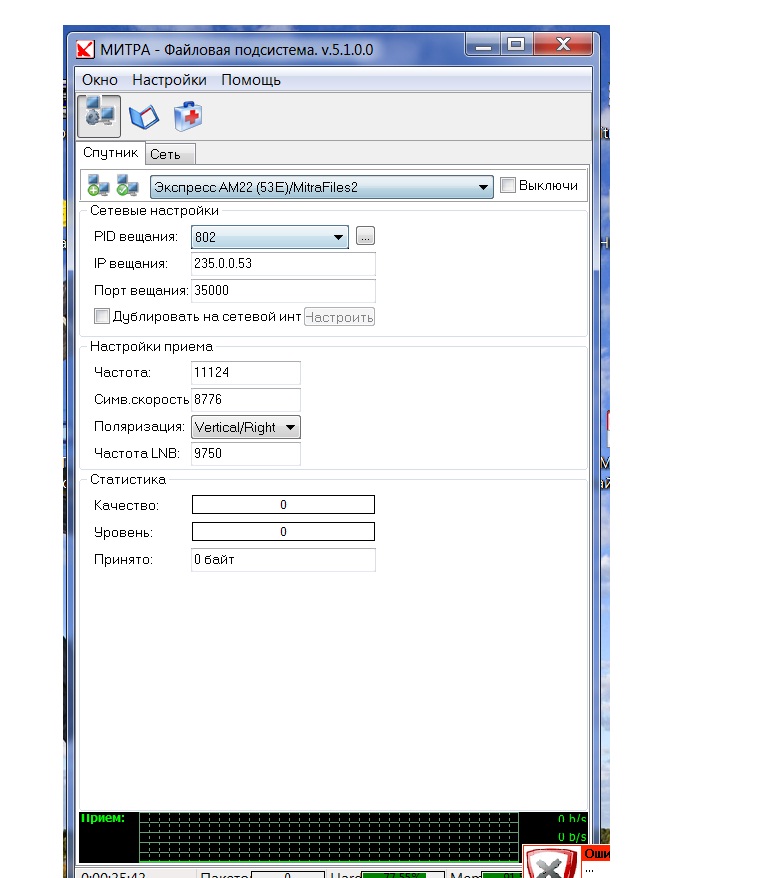Click the Качество progress bar
The width and height of the screenshot is (768, 878).
pos(283,505)
